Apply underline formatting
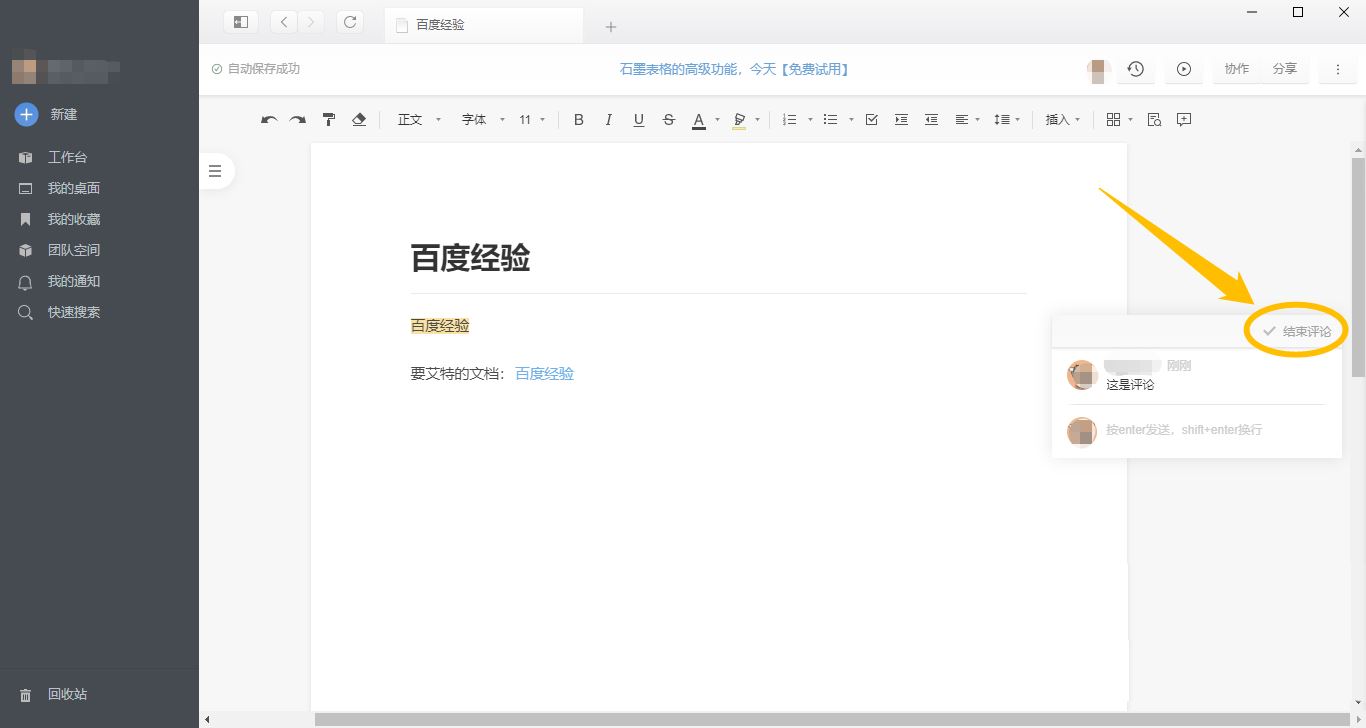Viewport: 1366px width, 728px height. click(638, 120)
